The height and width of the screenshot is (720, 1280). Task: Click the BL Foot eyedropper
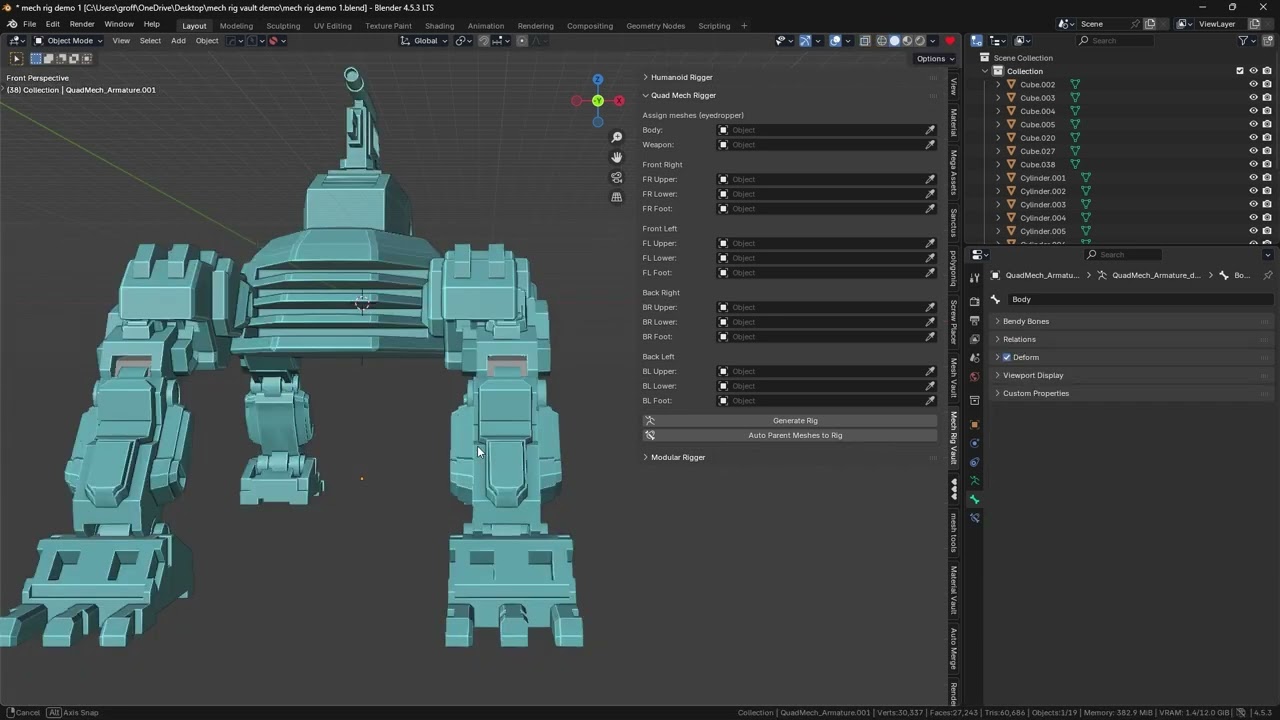(930, 401)
